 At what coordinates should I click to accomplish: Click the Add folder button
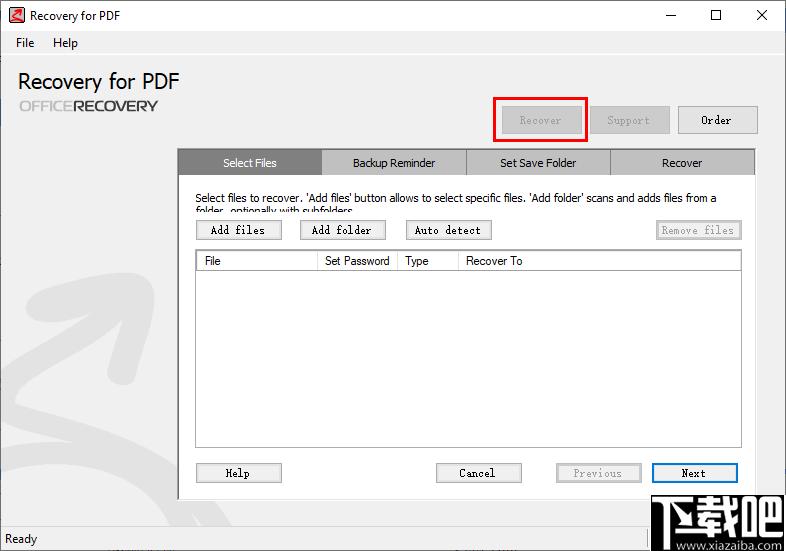pos(343,230)
